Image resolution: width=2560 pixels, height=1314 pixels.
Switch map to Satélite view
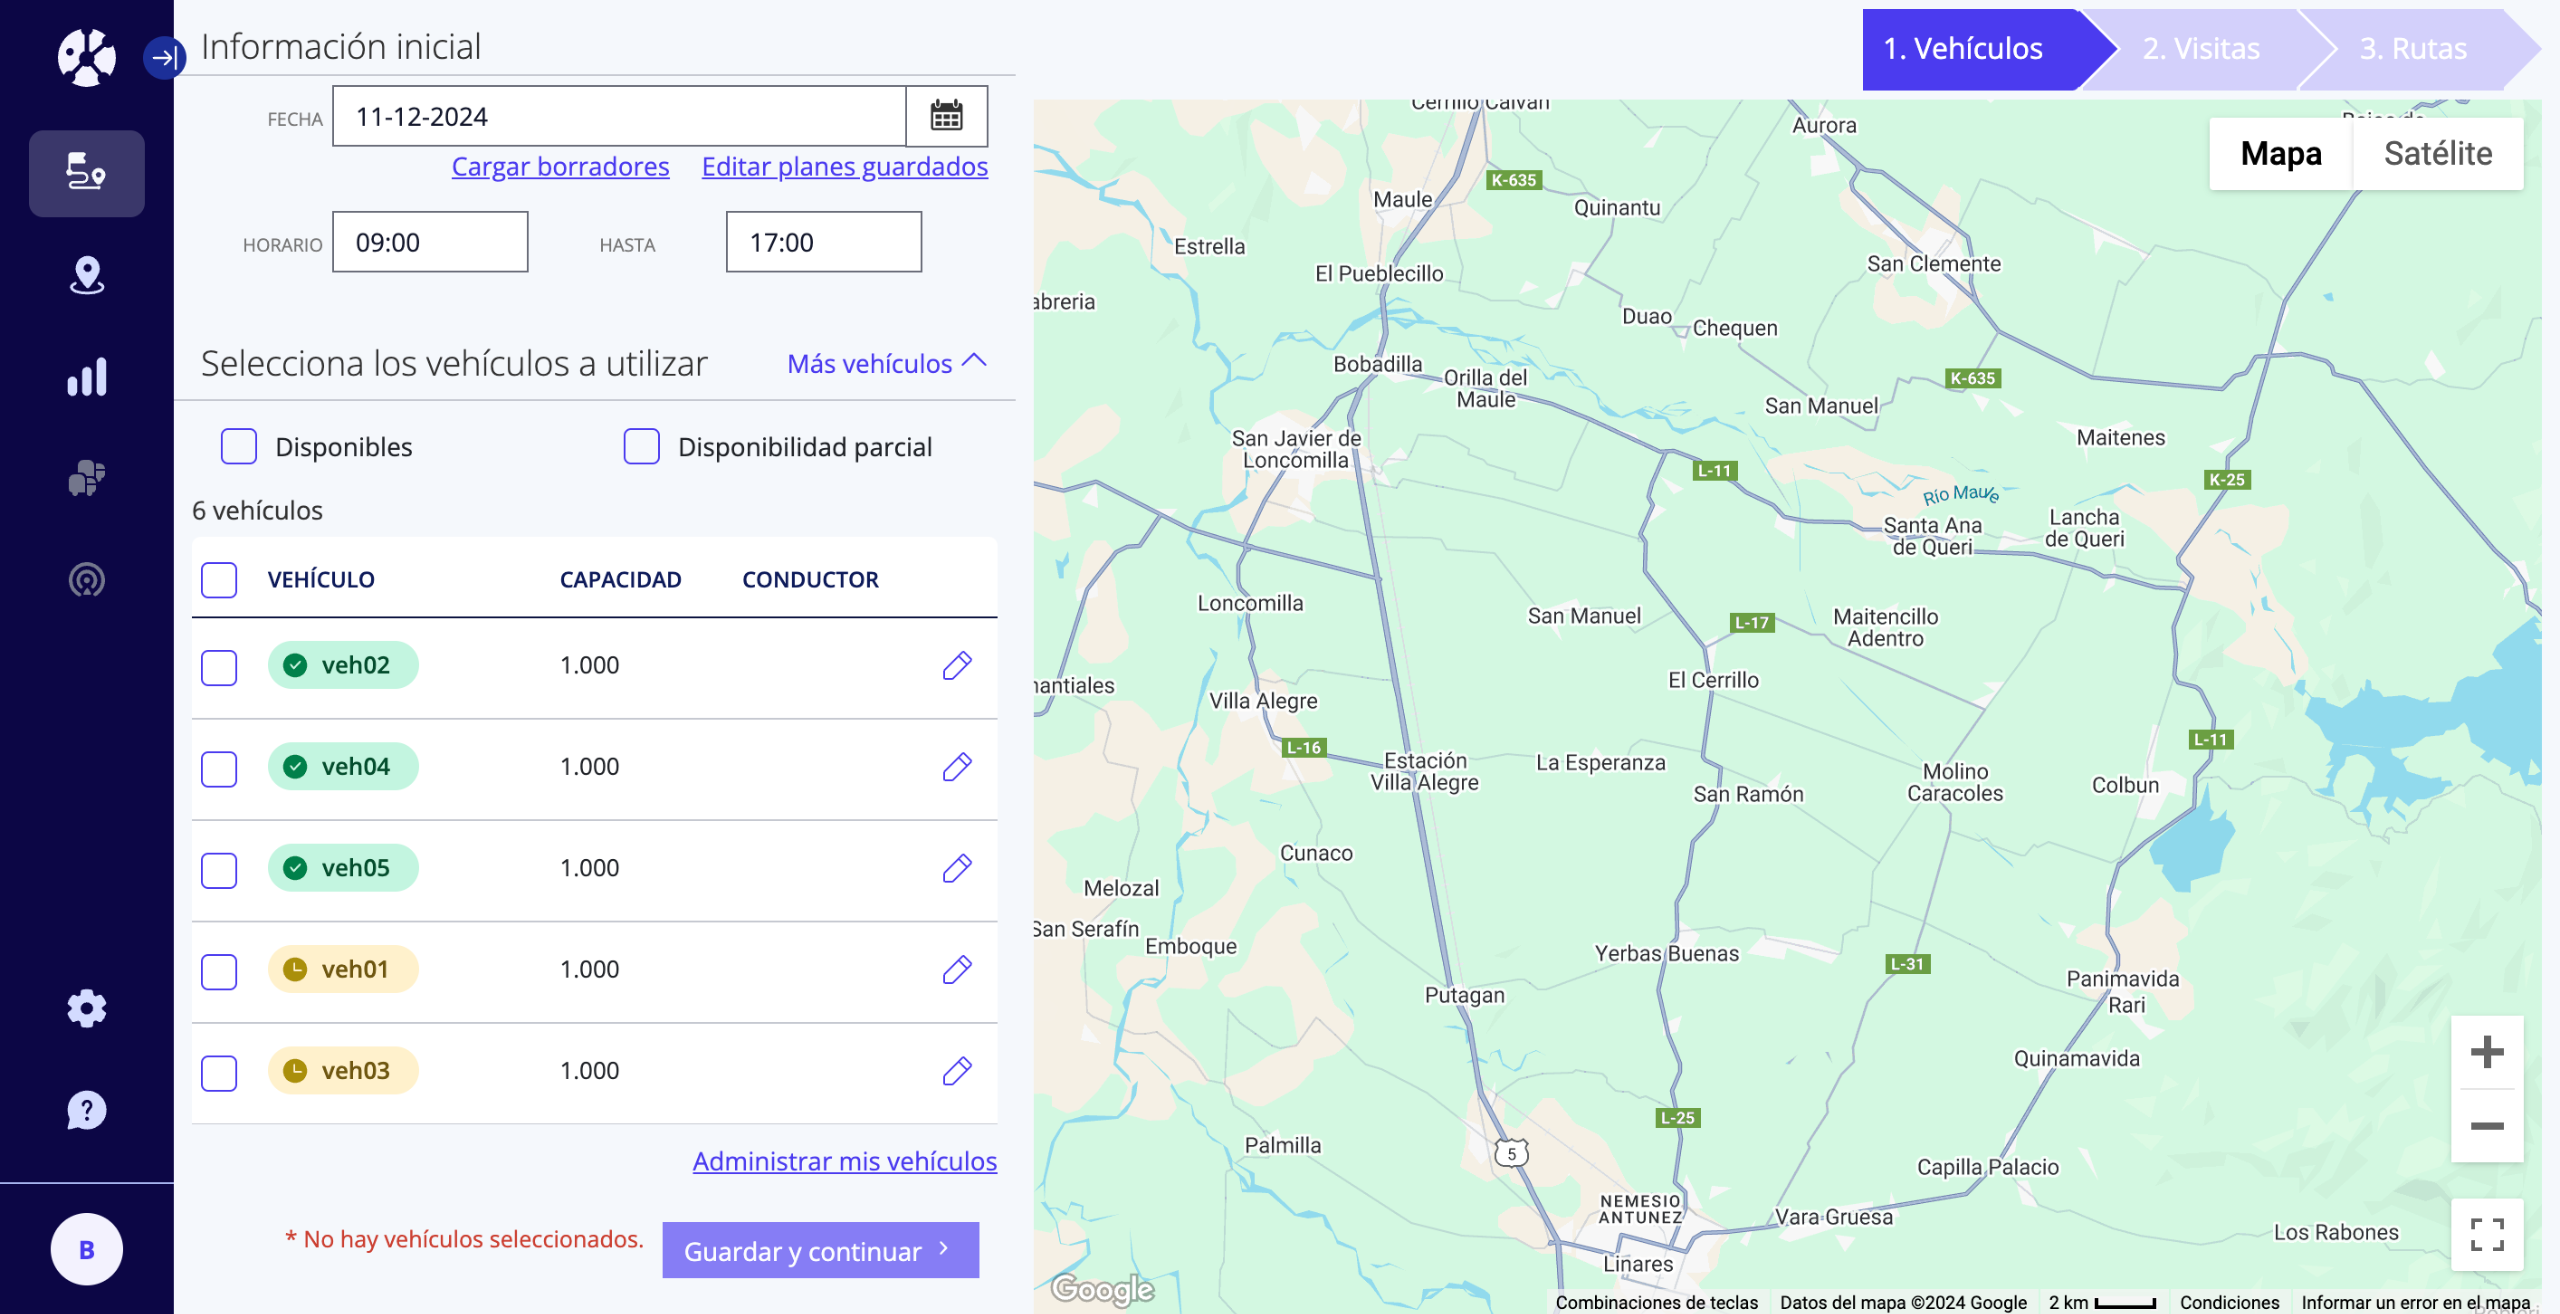pyautogui.click(x=2437, y=153)
